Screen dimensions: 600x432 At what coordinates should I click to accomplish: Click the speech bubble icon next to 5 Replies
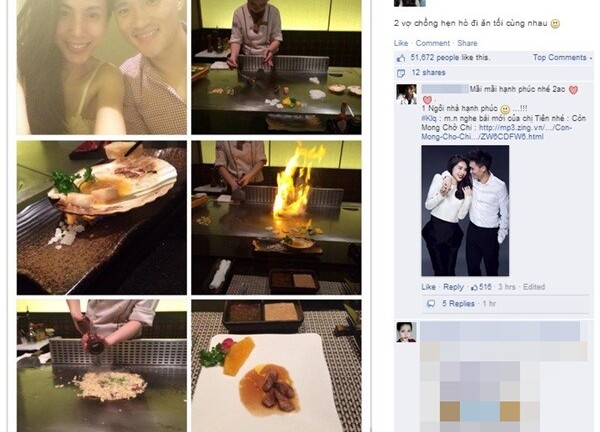pyautogui.click(x=431, y=304)
